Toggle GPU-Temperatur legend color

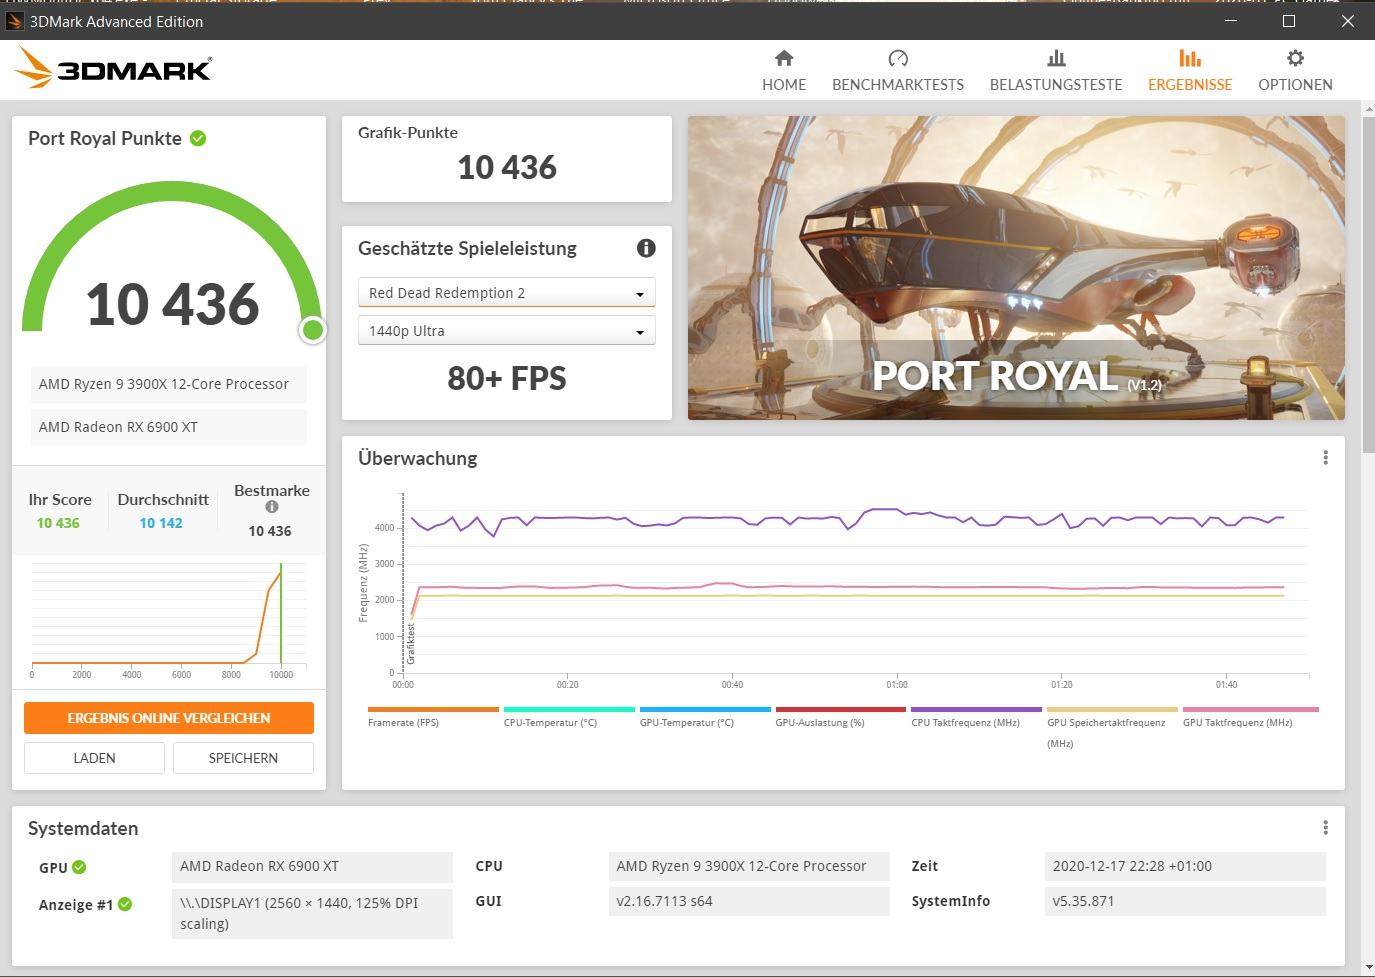pos(705,709)
